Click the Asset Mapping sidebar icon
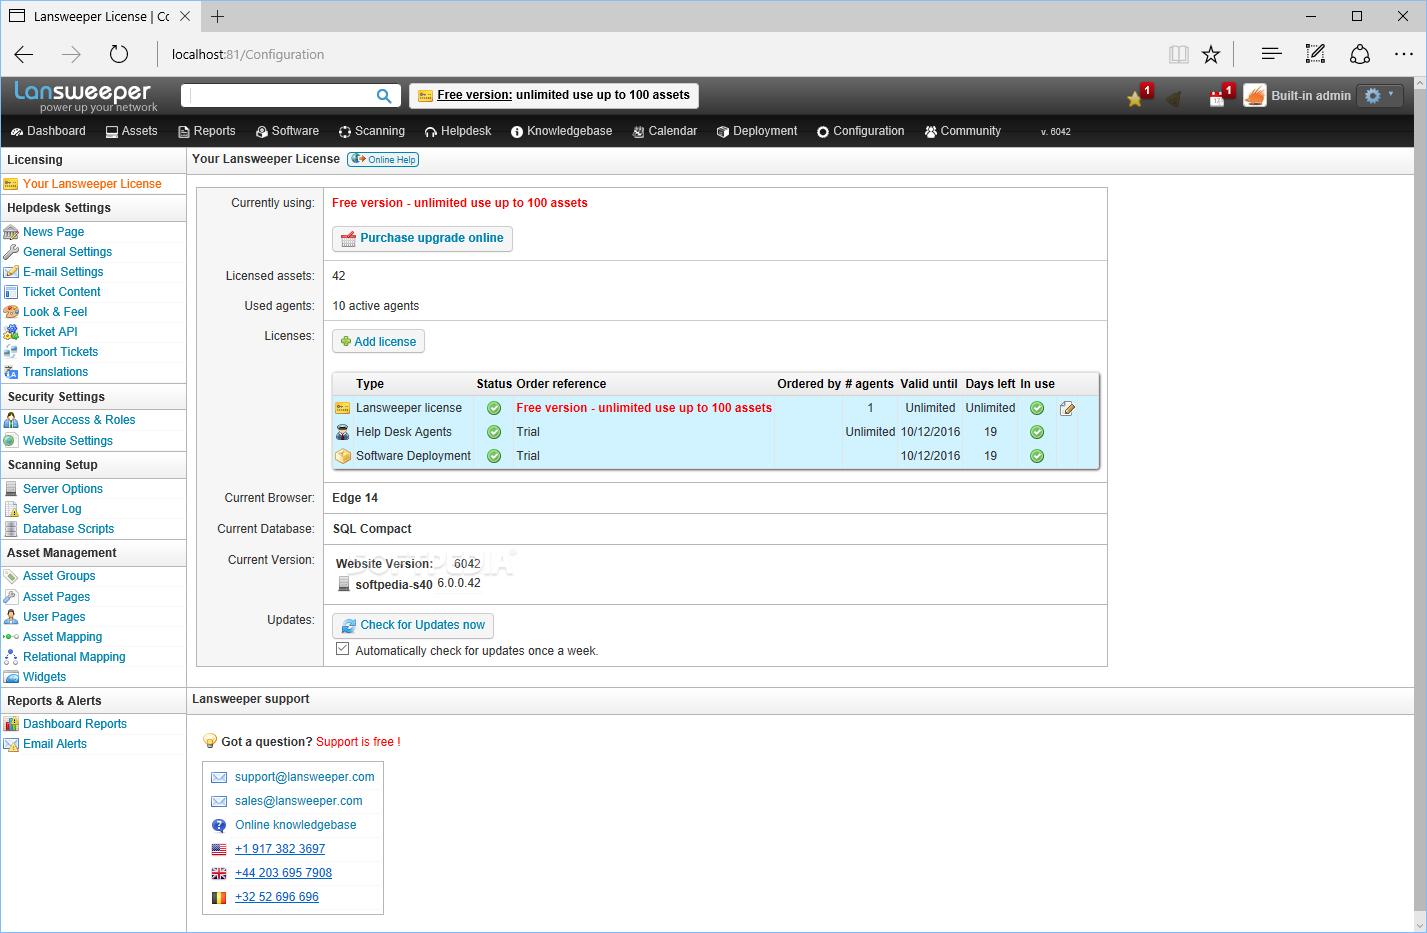Viewport: 1427px width, 933px height. pyautogui.click(x=11, y=637)
